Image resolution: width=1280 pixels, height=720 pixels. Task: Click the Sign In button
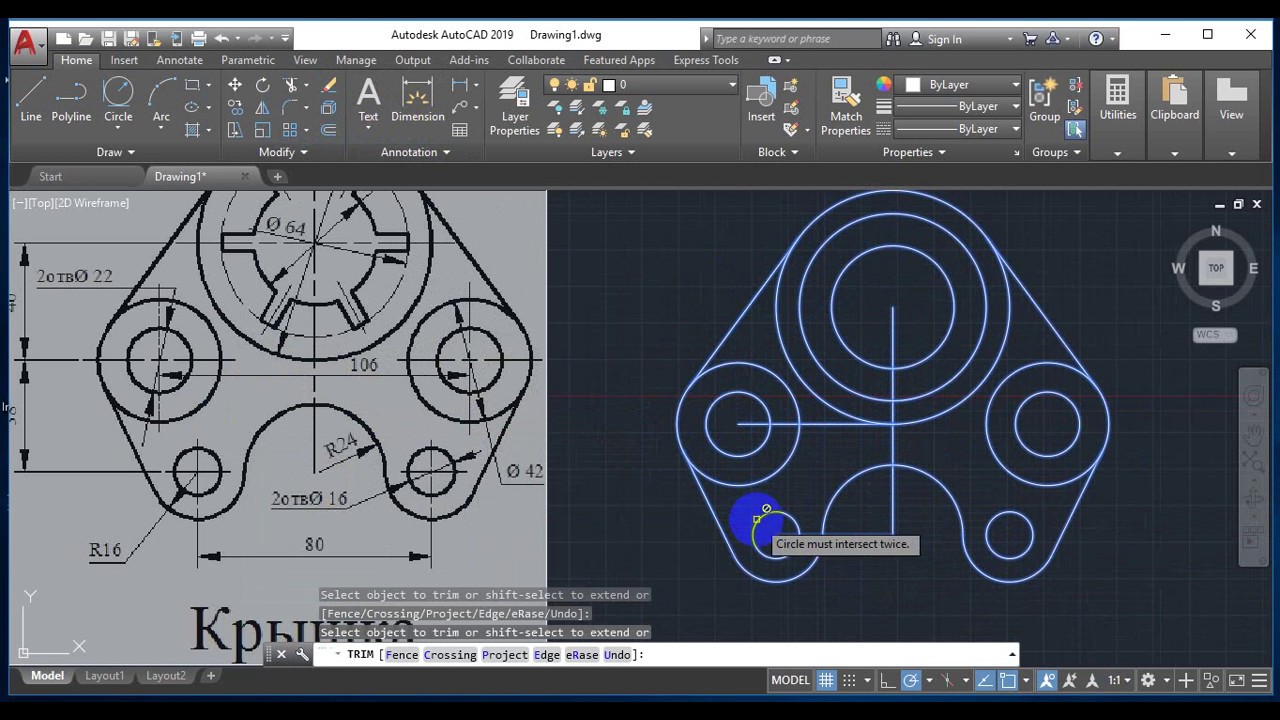(x=943, y=39)
